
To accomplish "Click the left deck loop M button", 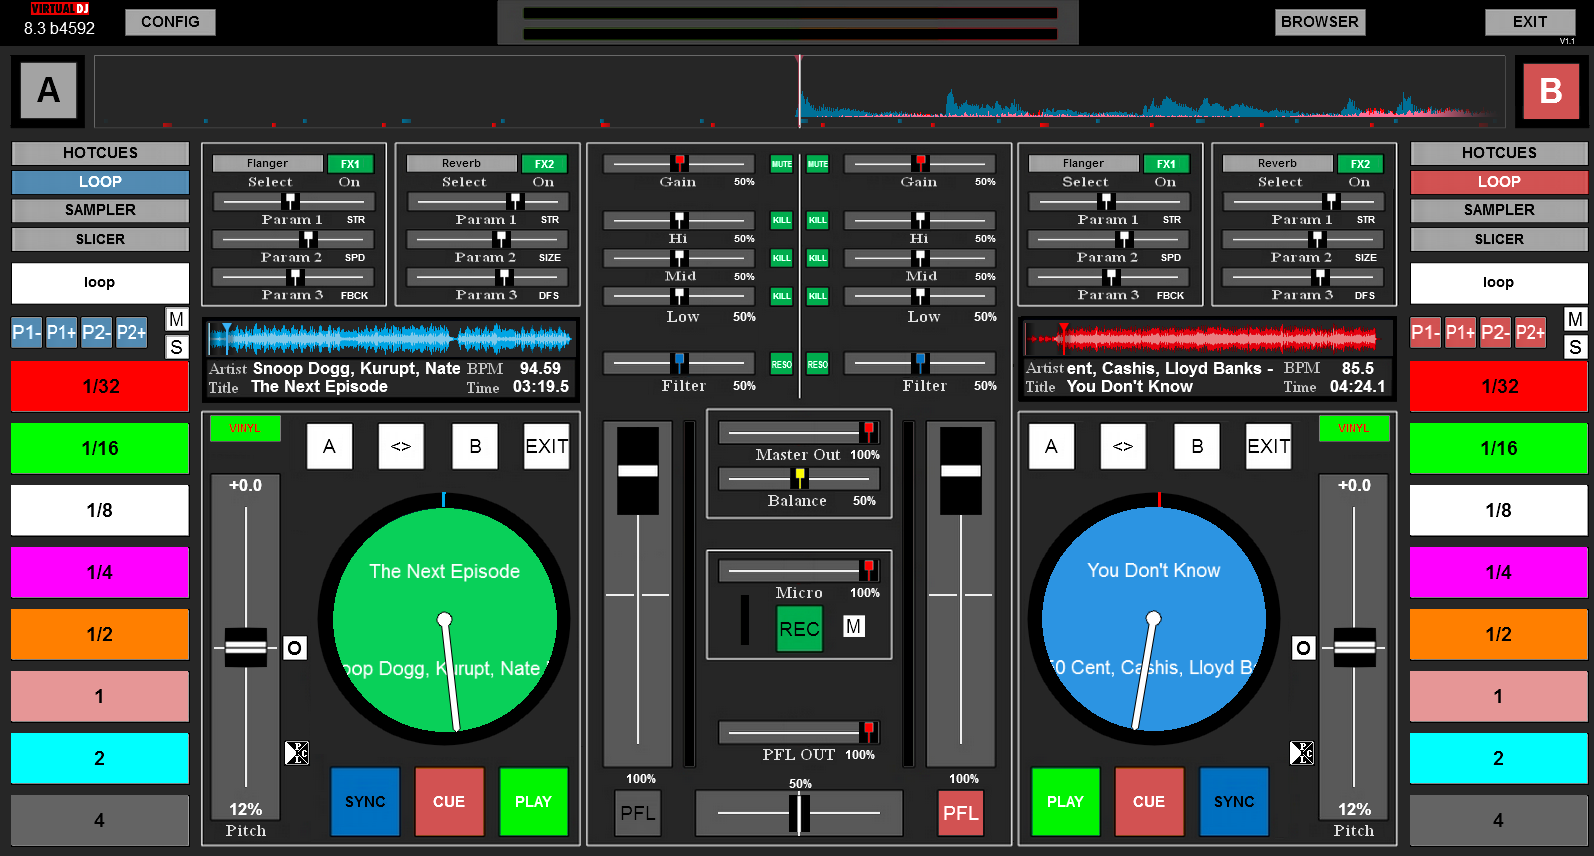I will click(176, 319).
